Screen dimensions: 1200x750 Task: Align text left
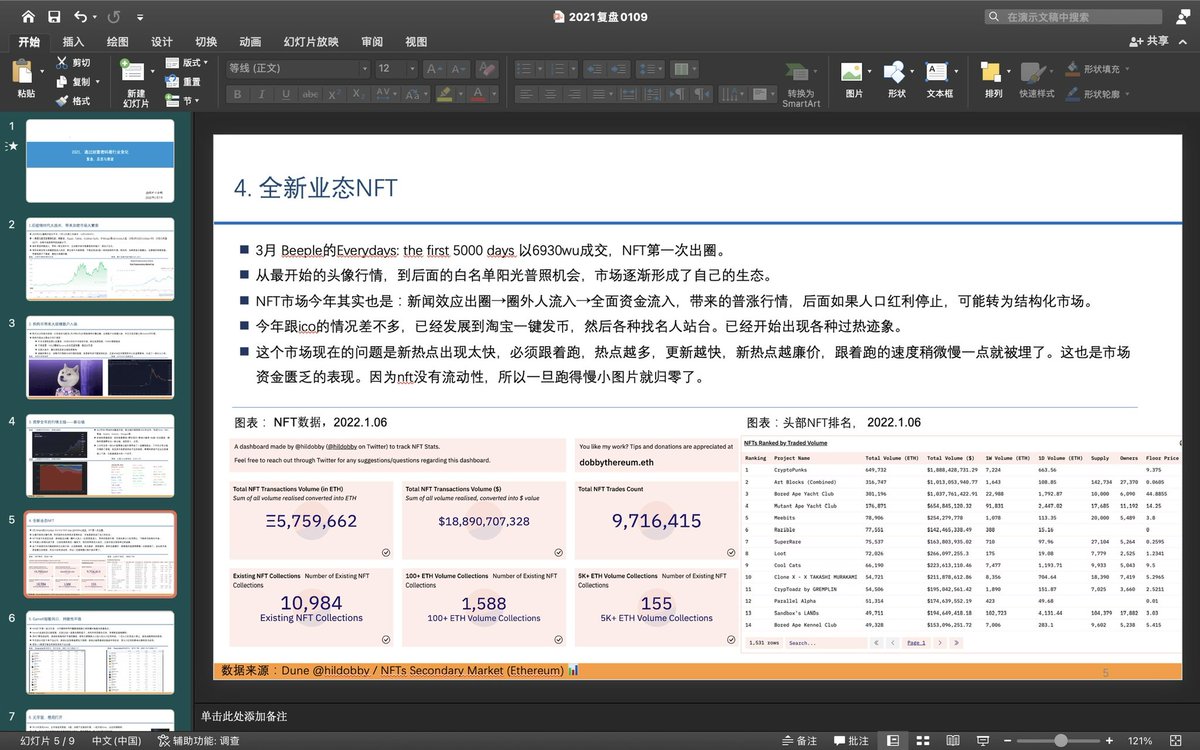(x=525, y=94)
